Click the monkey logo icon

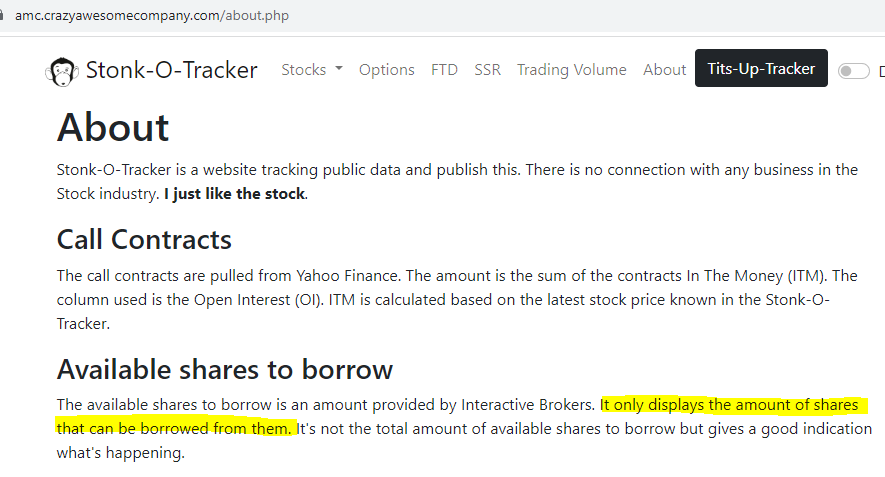tap(62, 70)
